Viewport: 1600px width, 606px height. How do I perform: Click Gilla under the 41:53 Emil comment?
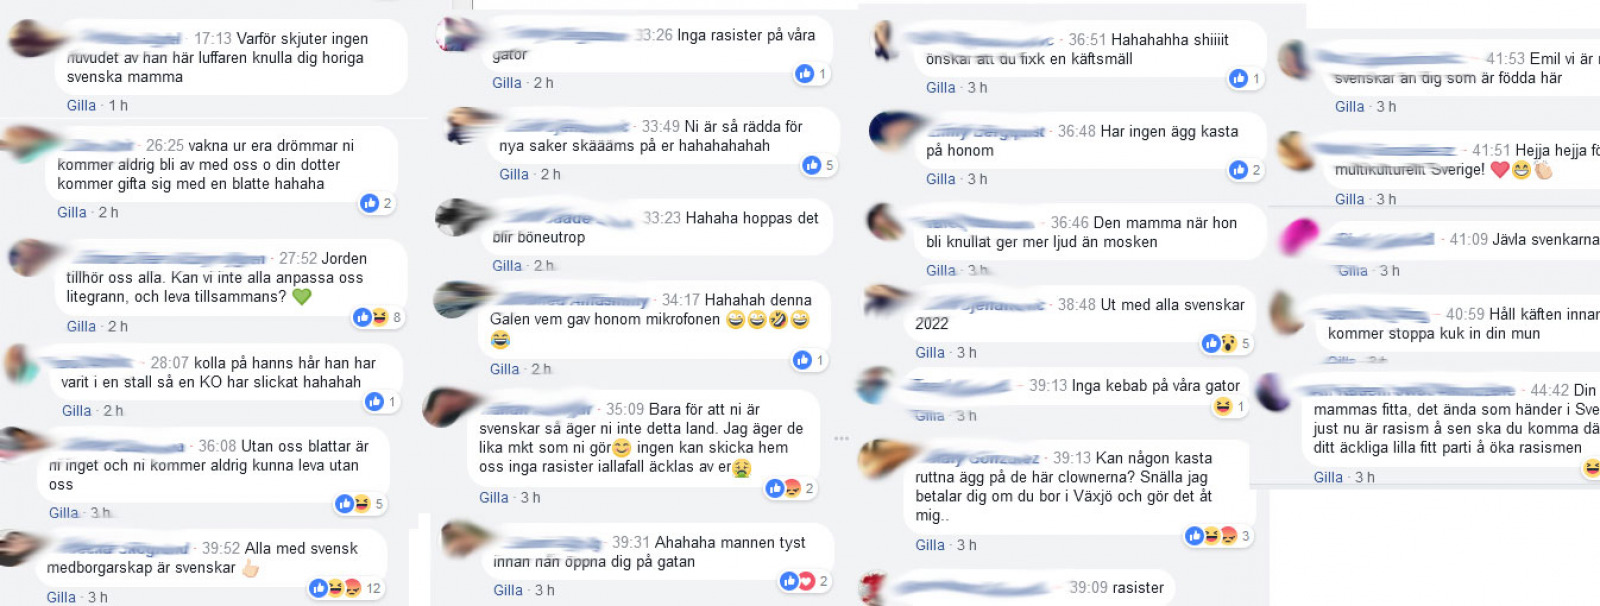pyautogui.click(x=1350, y=106)
